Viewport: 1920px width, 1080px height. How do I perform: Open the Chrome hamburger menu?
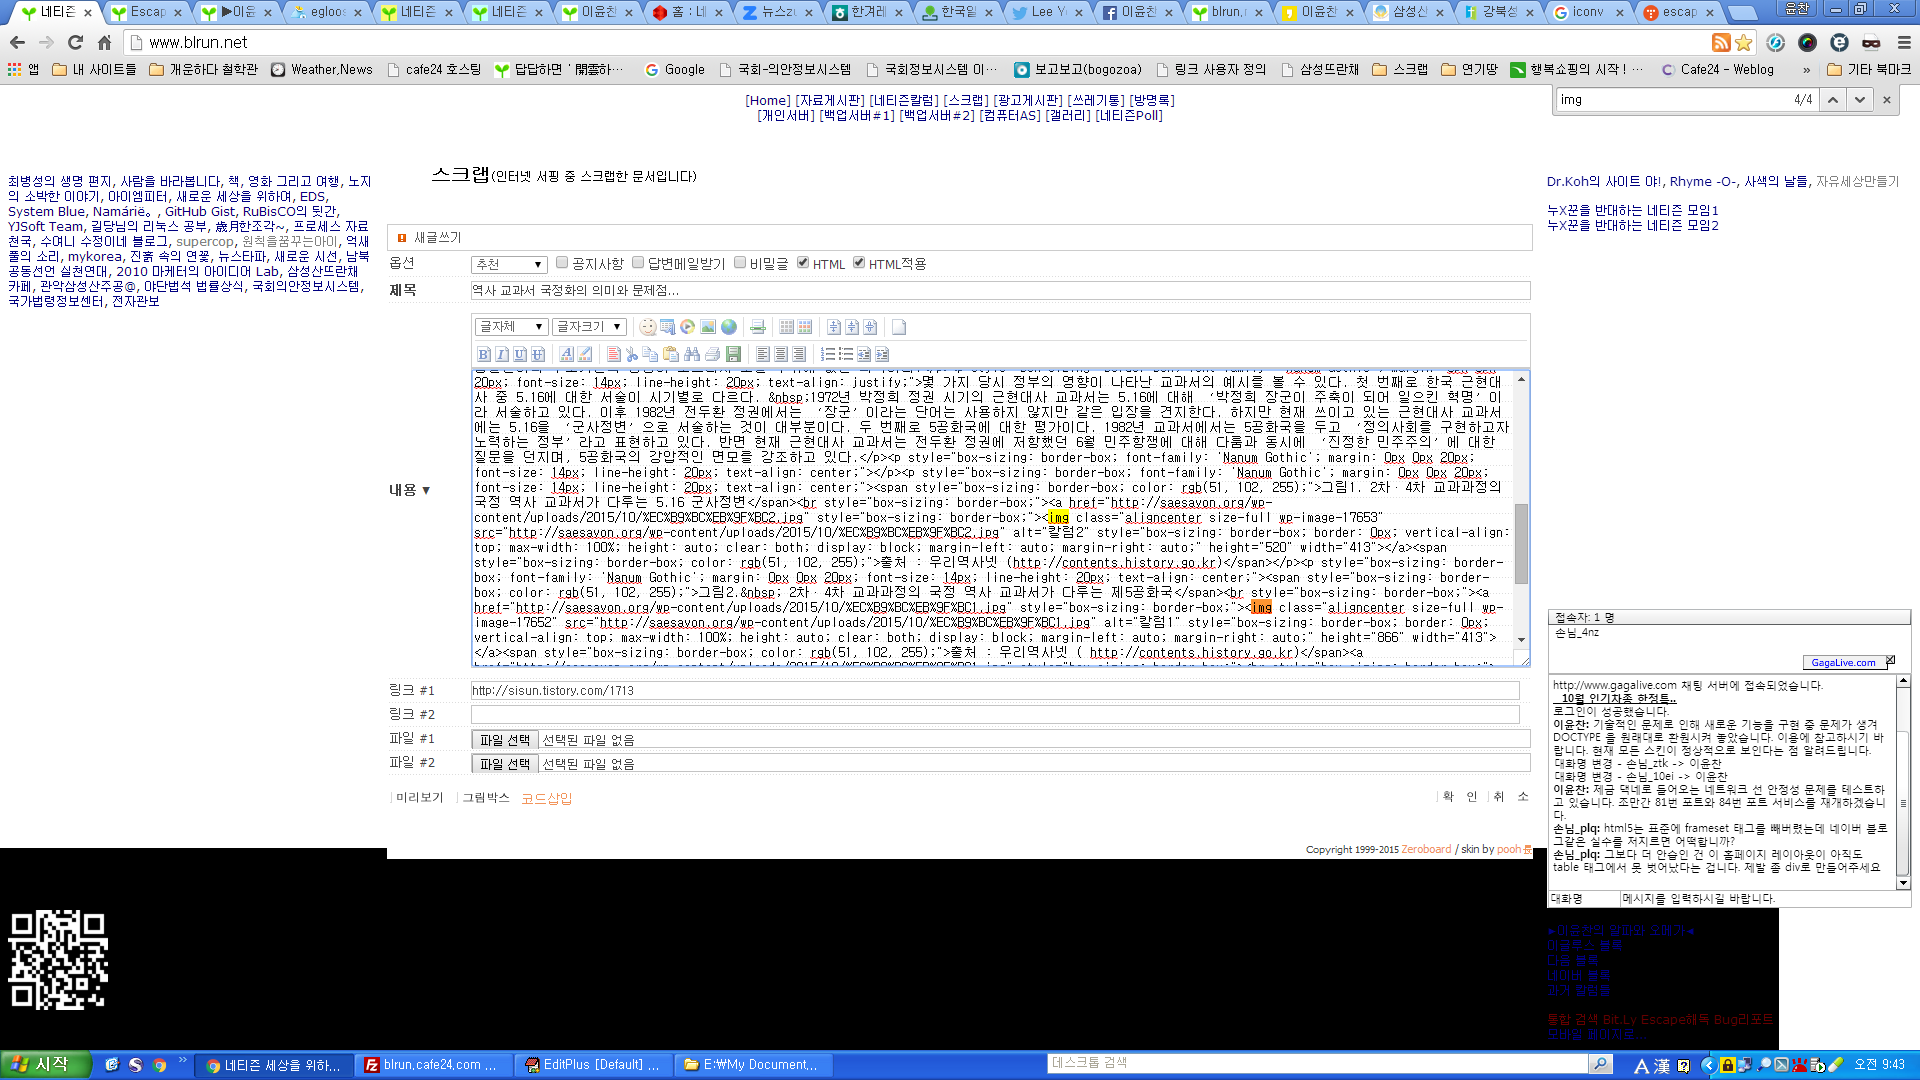(1904, 42)
